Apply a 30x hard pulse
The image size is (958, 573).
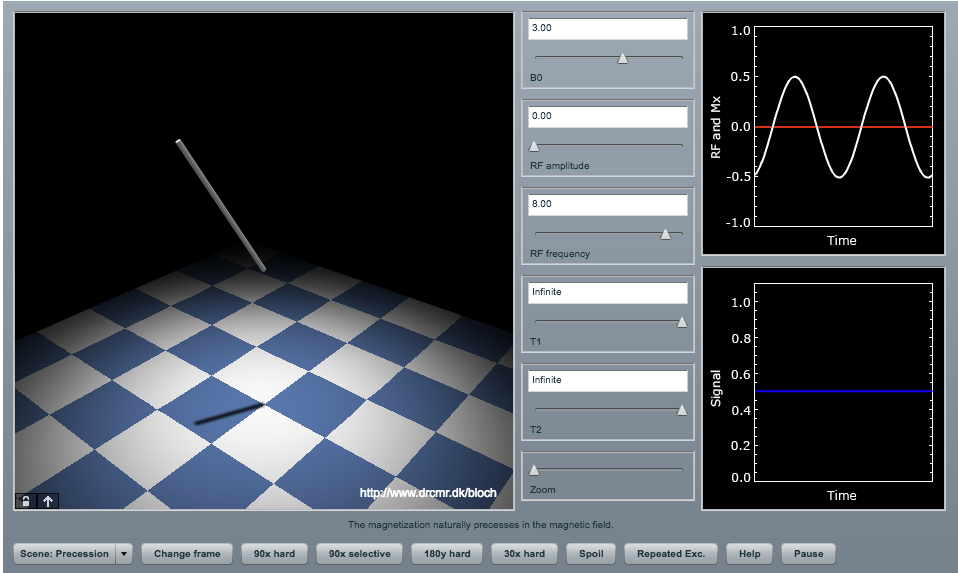(524, 553)
